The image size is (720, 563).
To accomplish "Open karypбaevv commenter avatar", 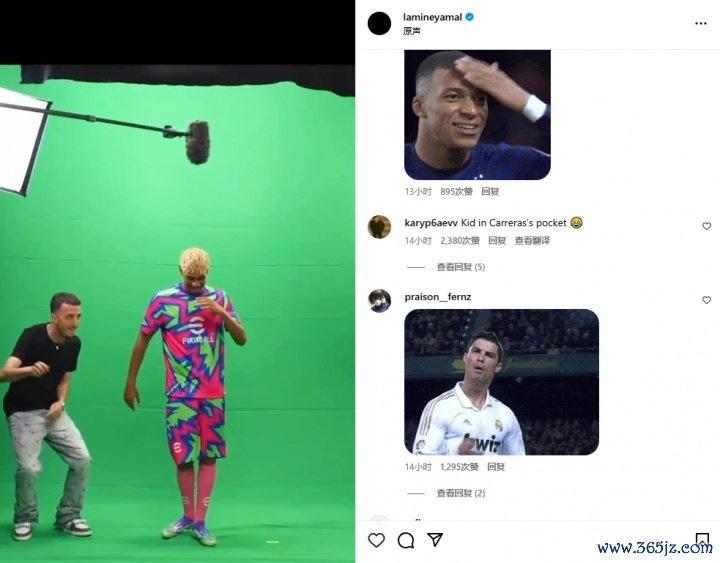I will [x=379, y=227].
